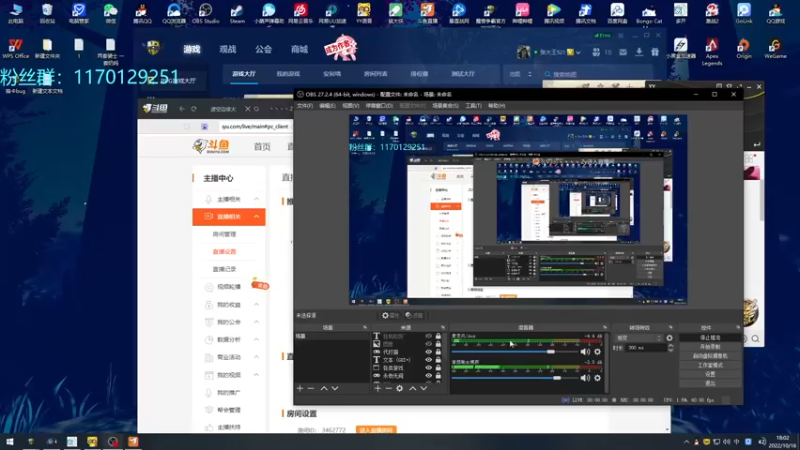This screenshot has height=450, width=800.
Task: Open transition properties gear in OBS
Action: tap(669, 338)
